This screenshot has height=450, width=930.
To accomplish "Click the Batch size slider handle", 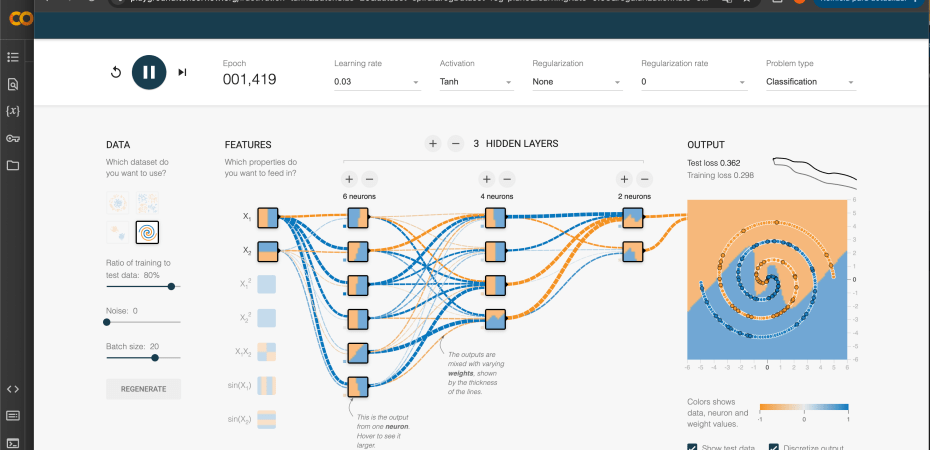I will 154,357.
